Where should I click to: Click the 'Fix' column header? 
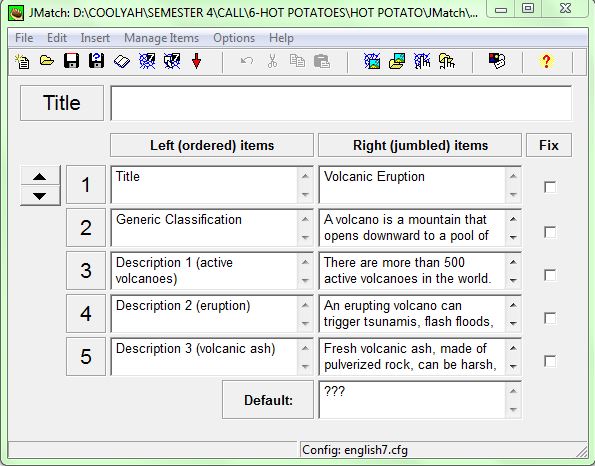(x=549, y=145)
